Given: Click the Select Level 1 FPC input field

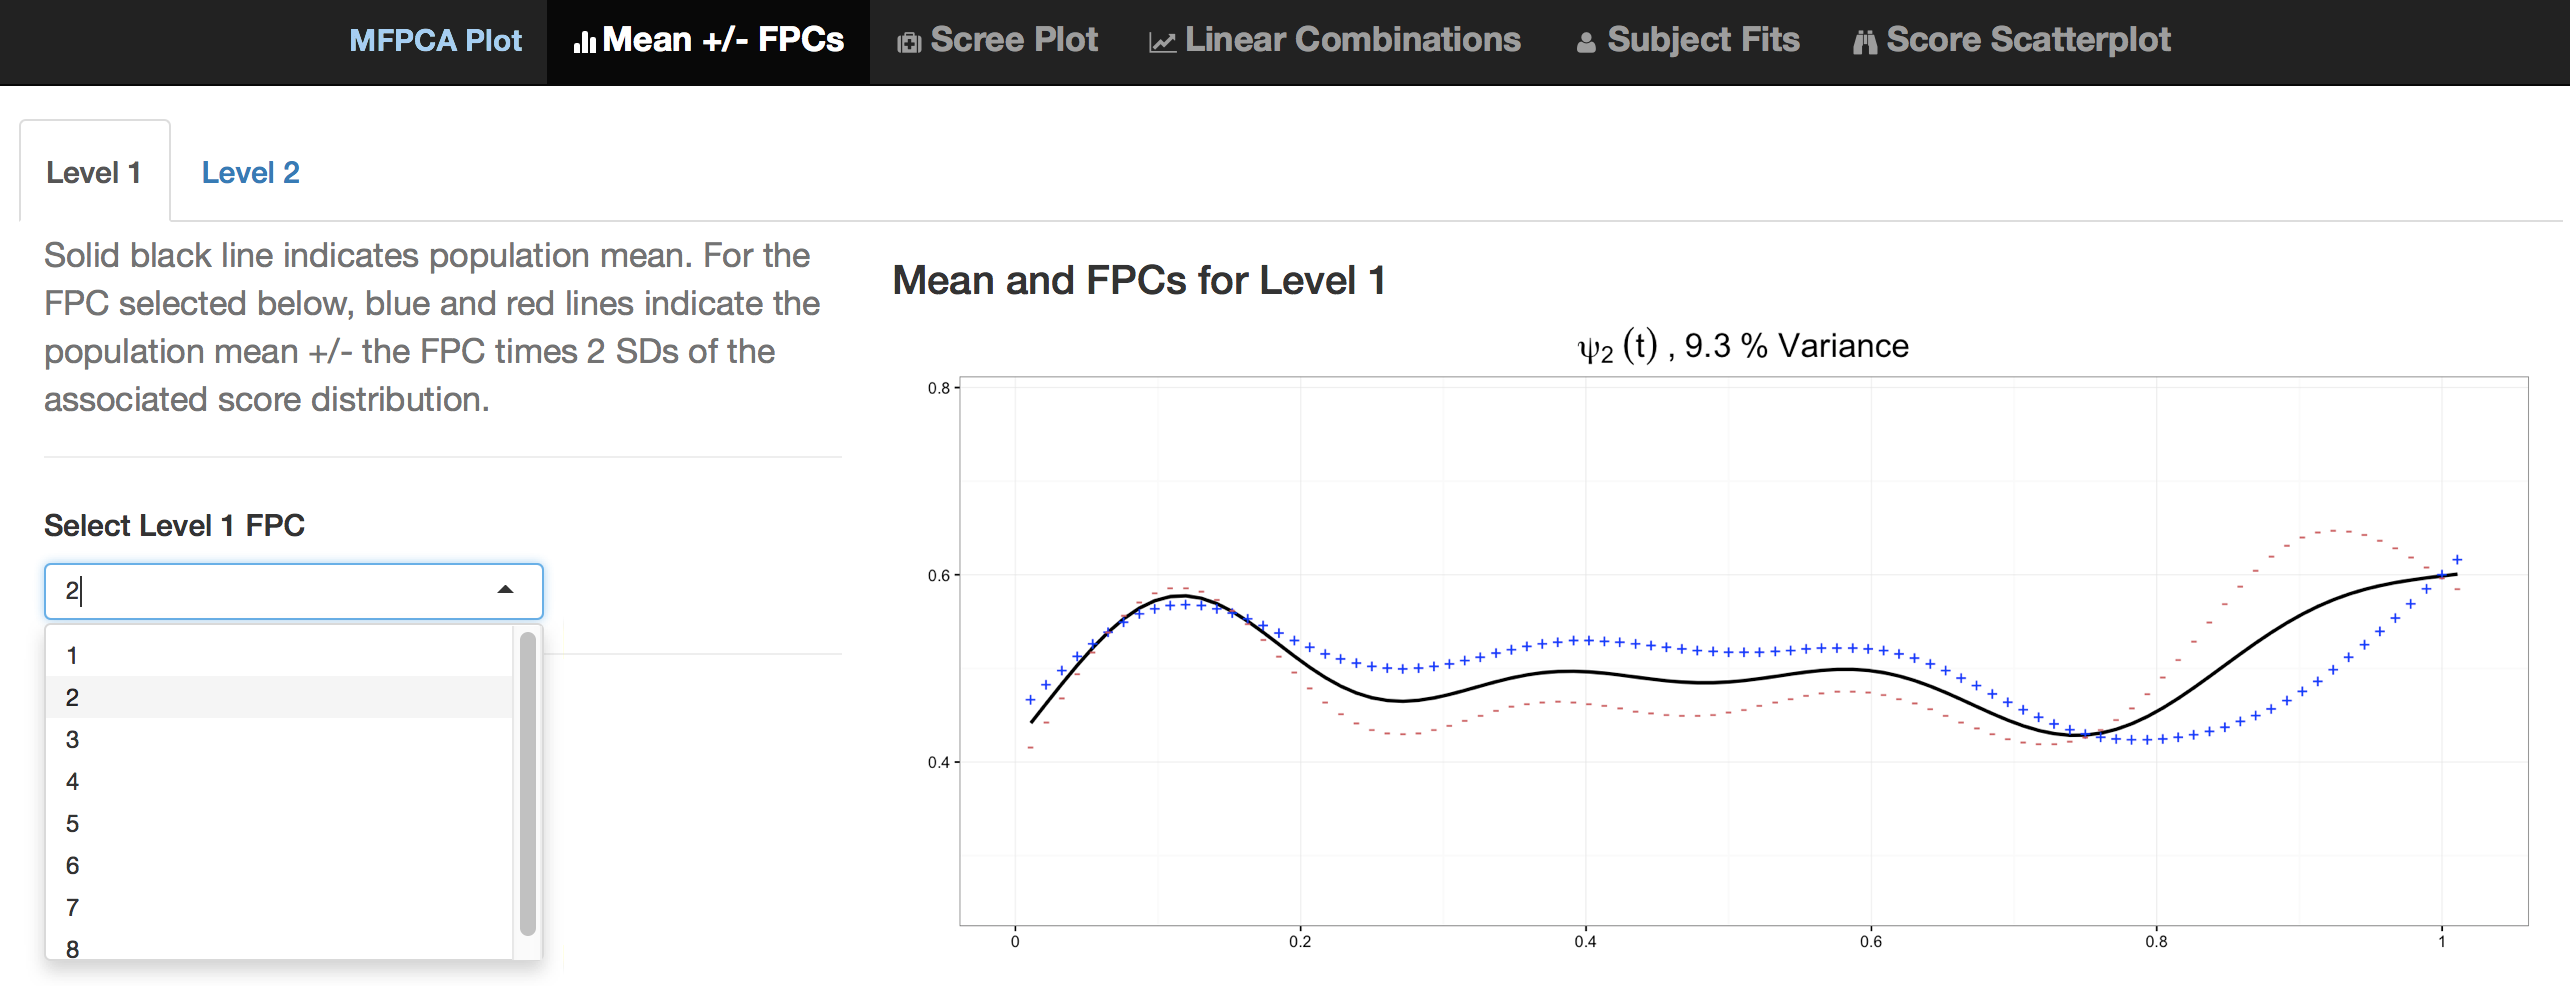Looking at the screenshot, I should [x=270, y=591].
